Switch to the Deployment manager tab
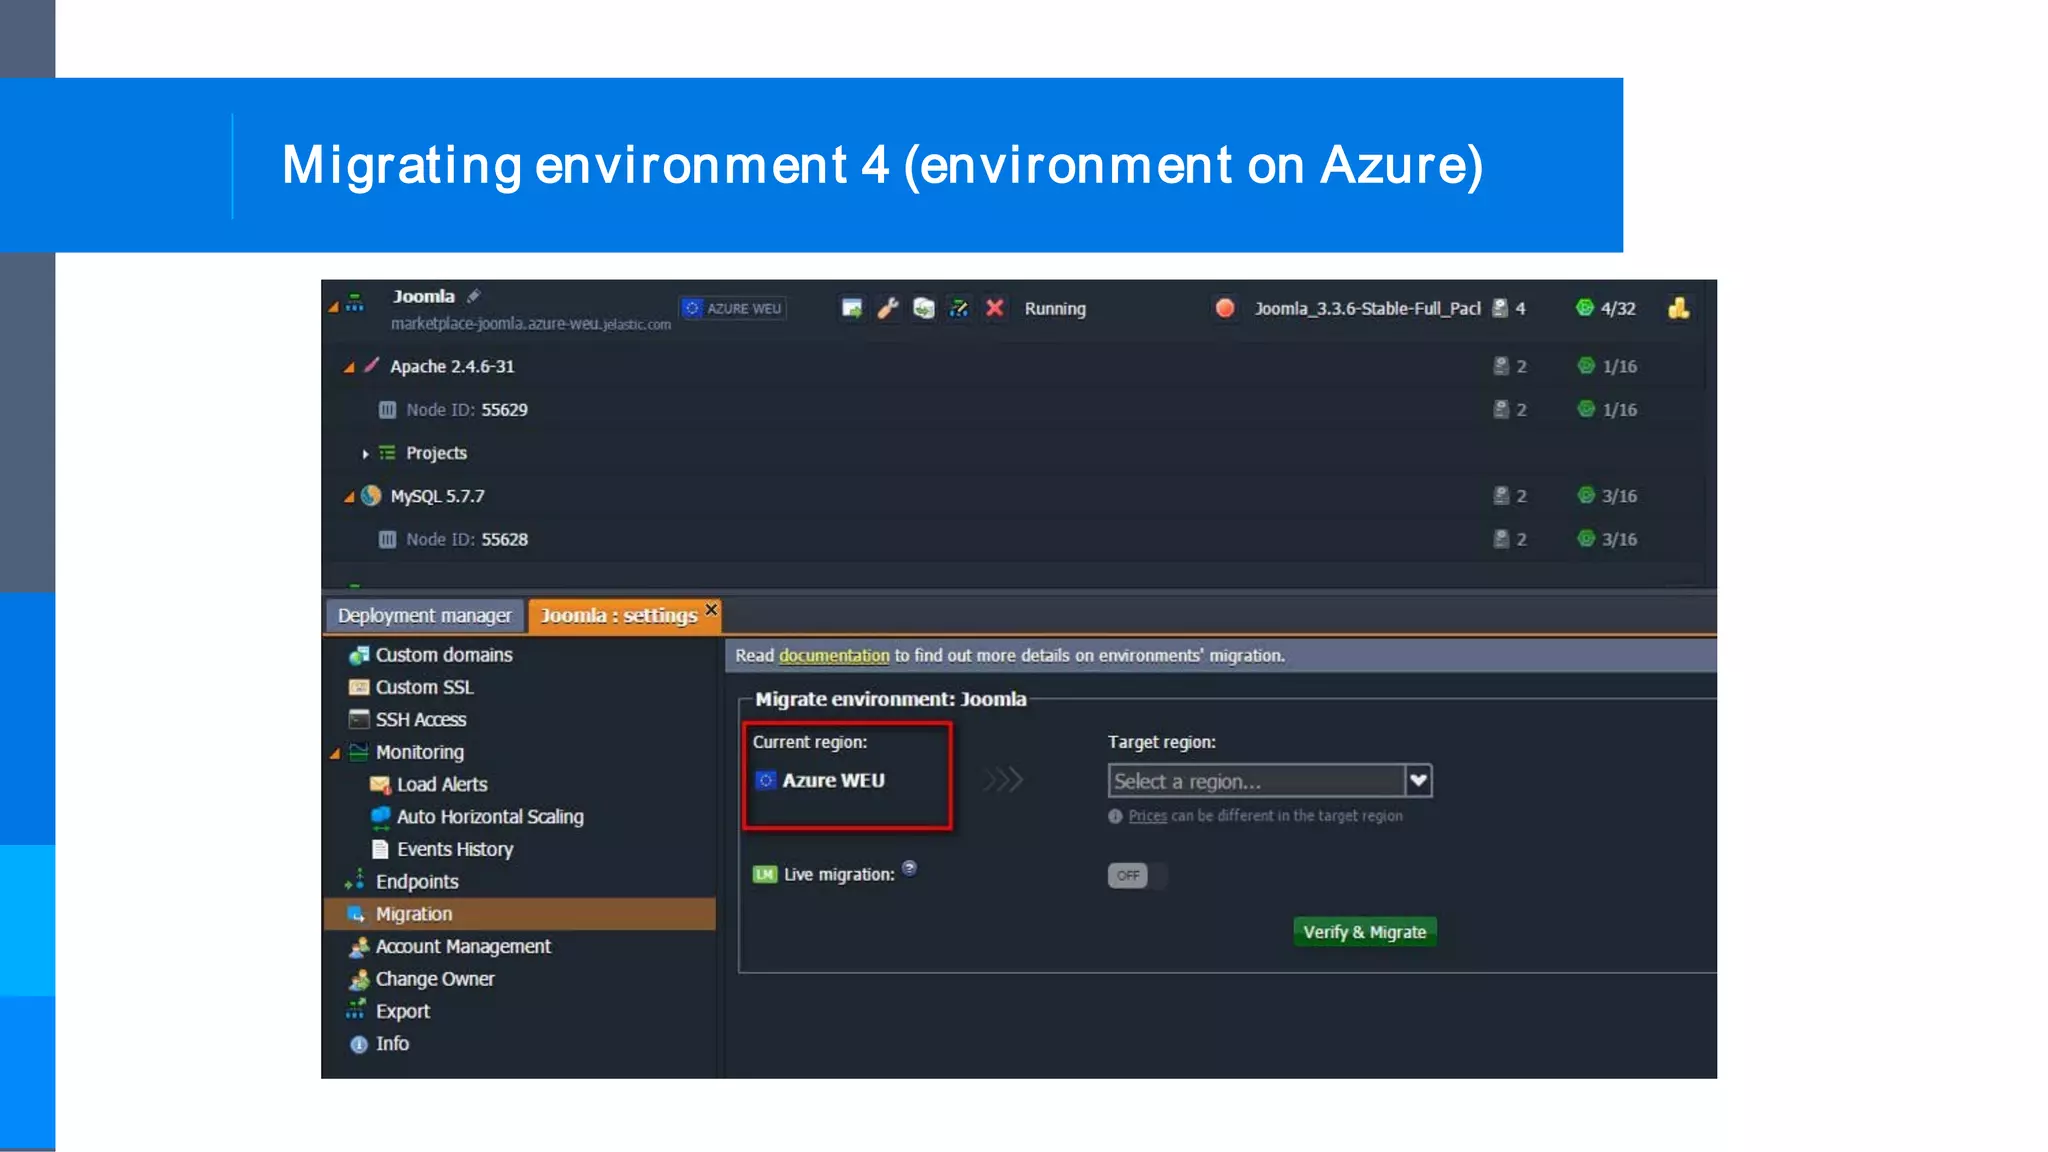Viewport: 2048px width, 1152px height. pyautogui.click(x=425, y=615)
